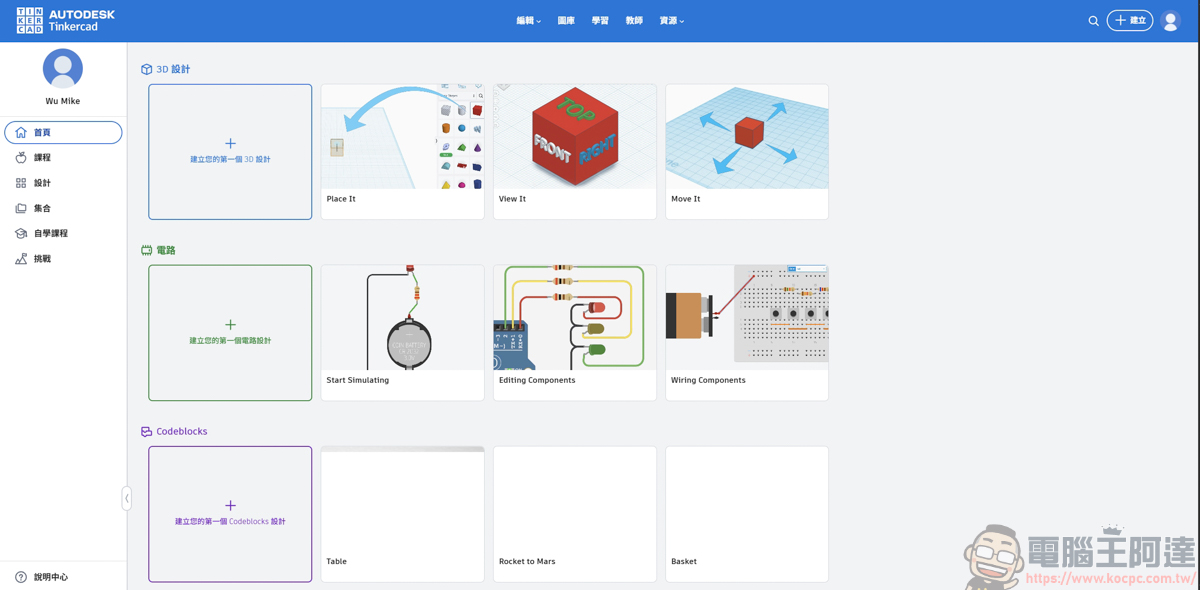
Task: Open the View It cube thumbnail
Action: [575, 136]
